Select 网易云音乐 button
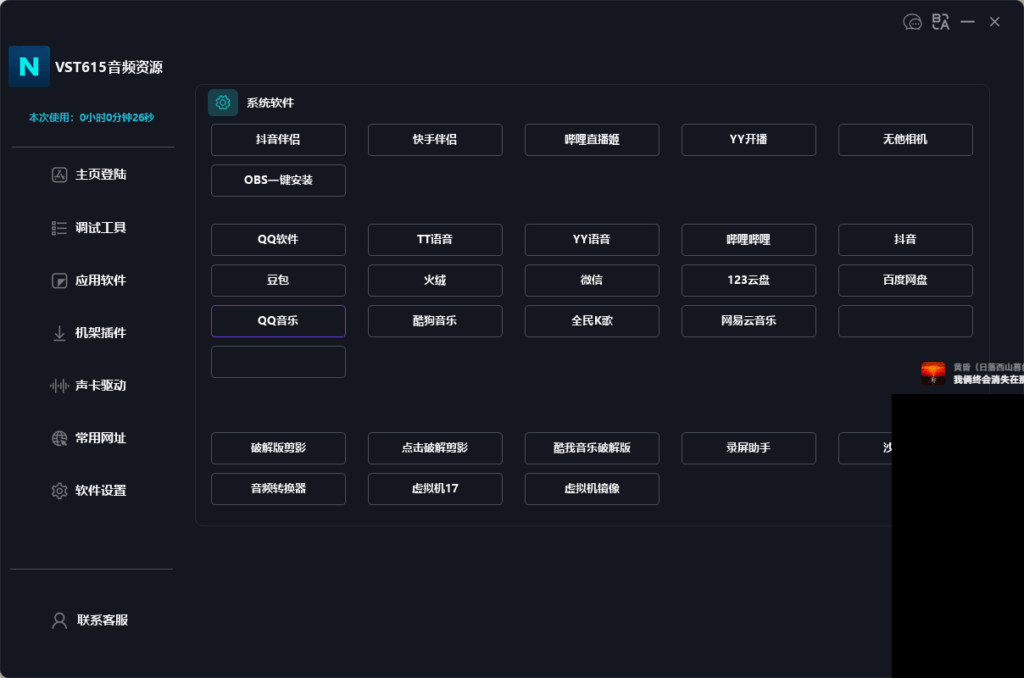The width and height of the screenshot is (1024, 678). pyautogui.click(x=748, y=321)
